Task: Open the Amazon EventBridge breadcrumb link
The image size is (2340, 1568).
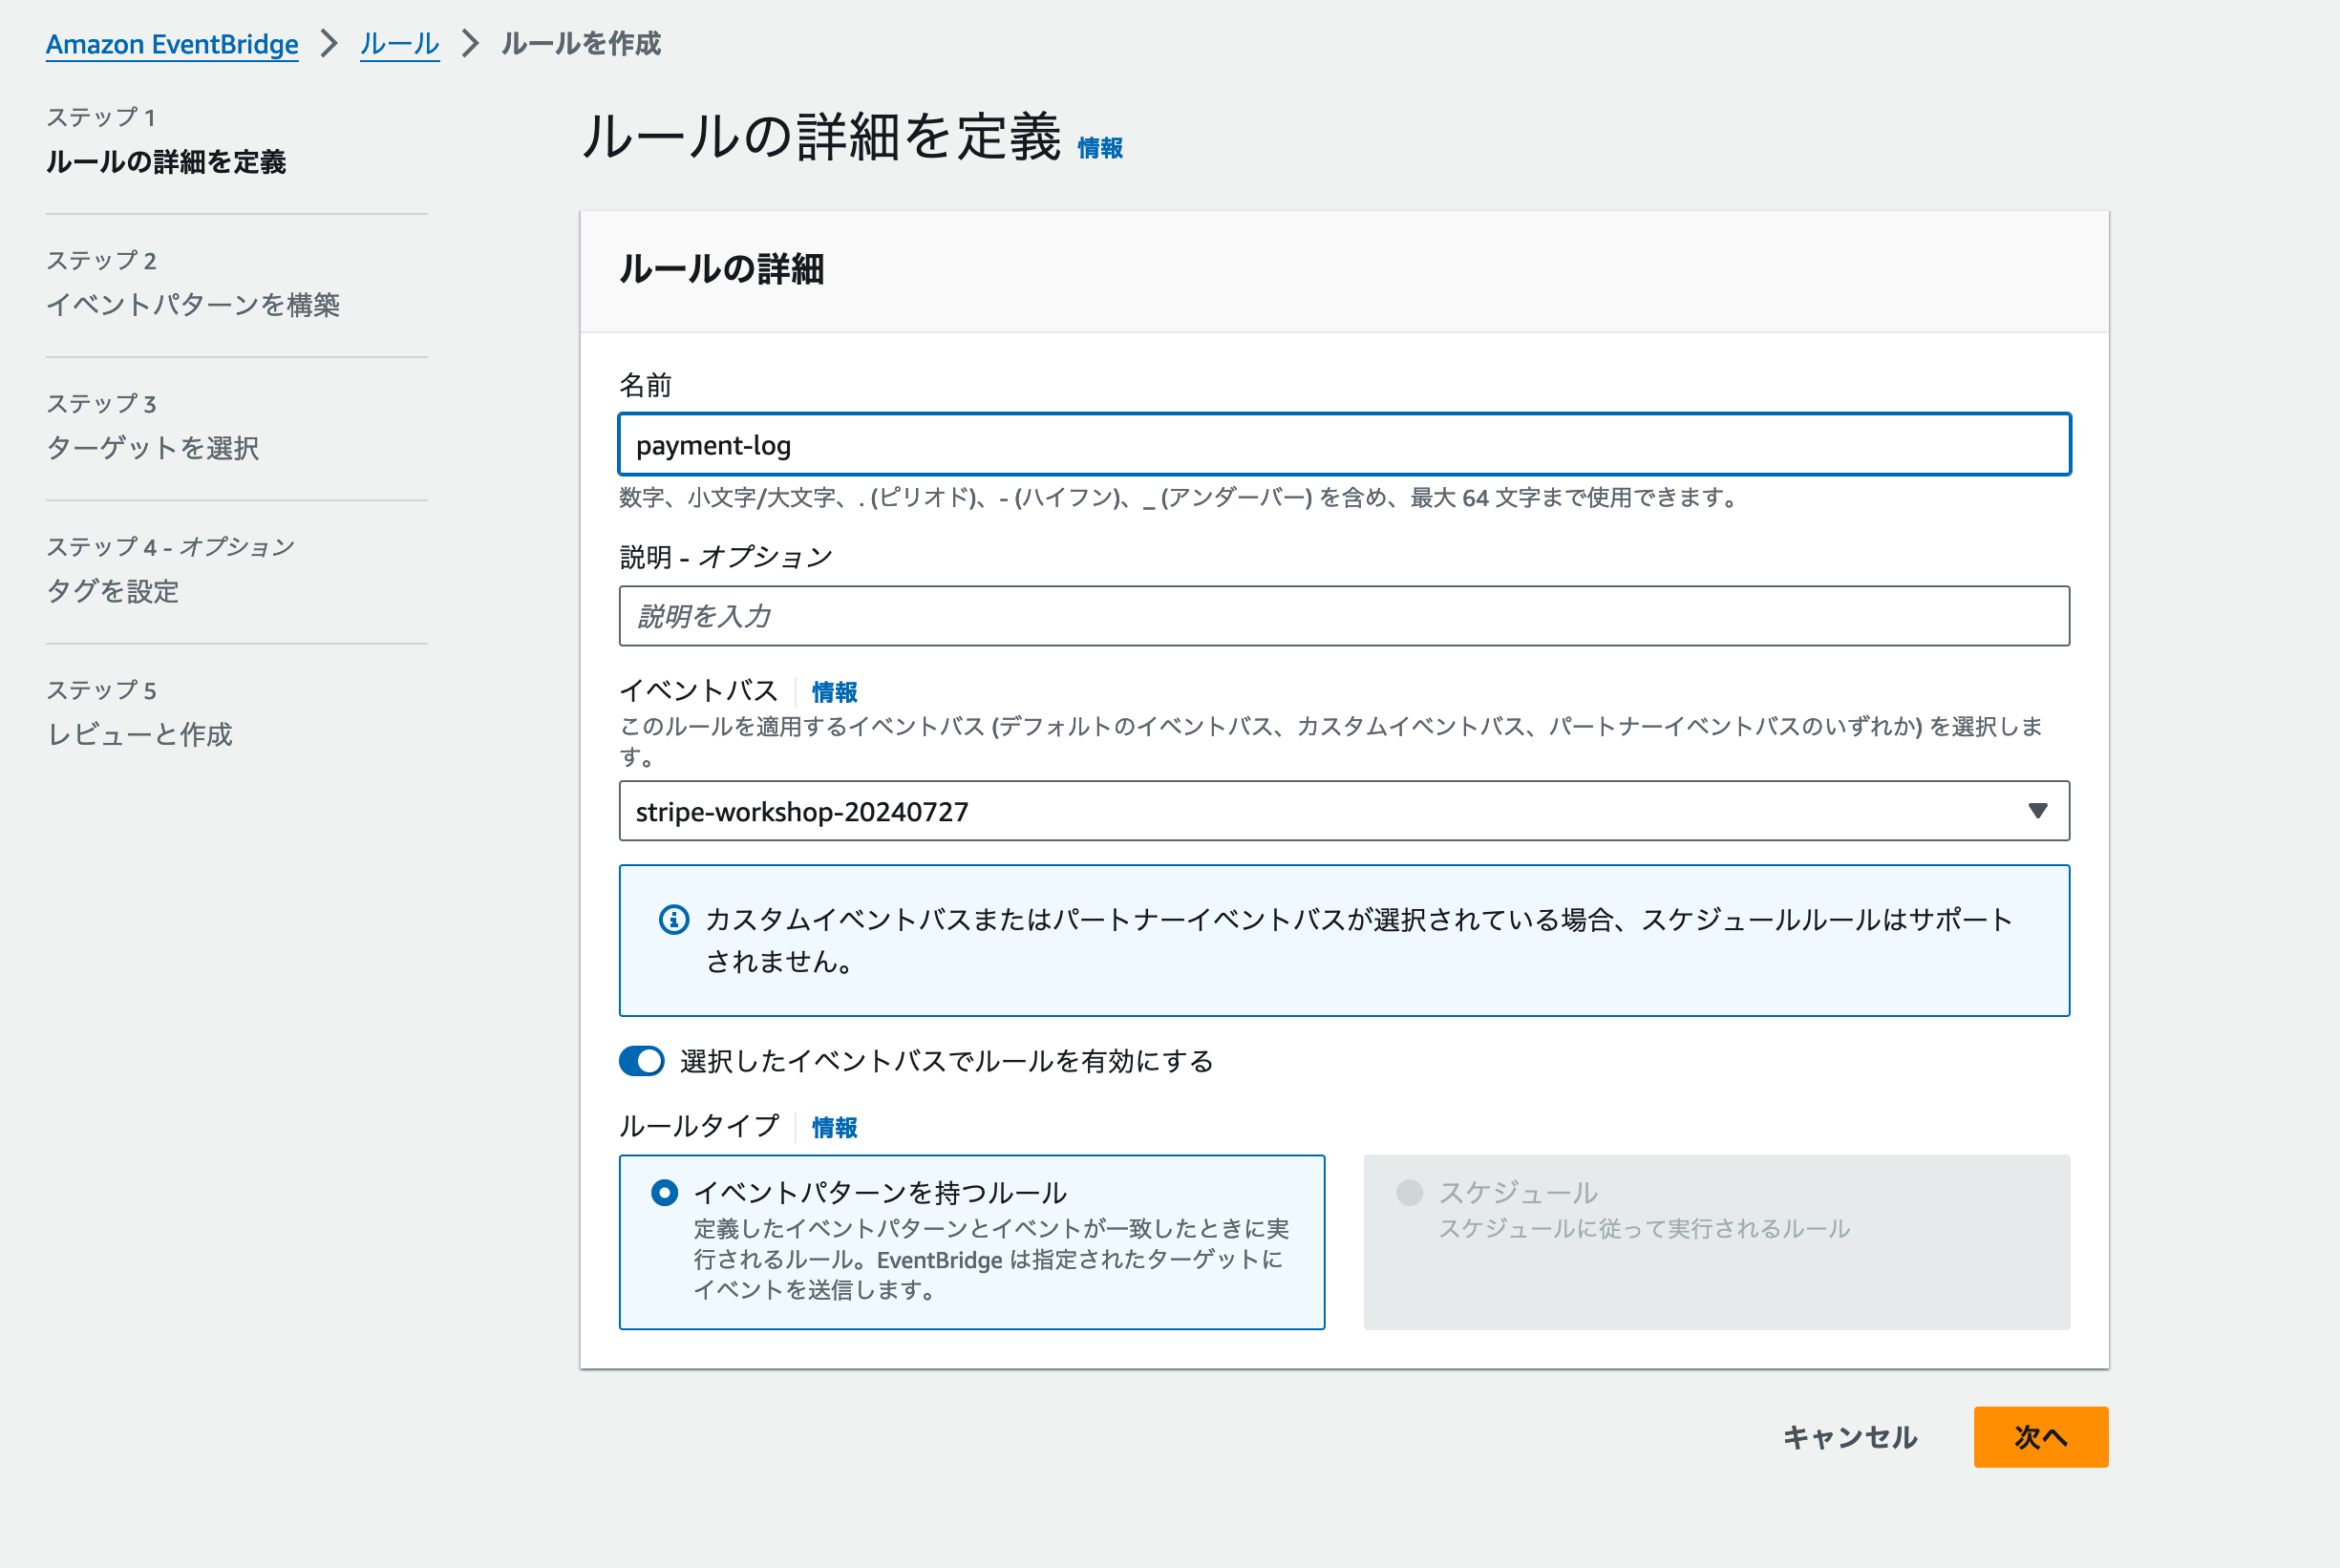Action: pos(172,44)
